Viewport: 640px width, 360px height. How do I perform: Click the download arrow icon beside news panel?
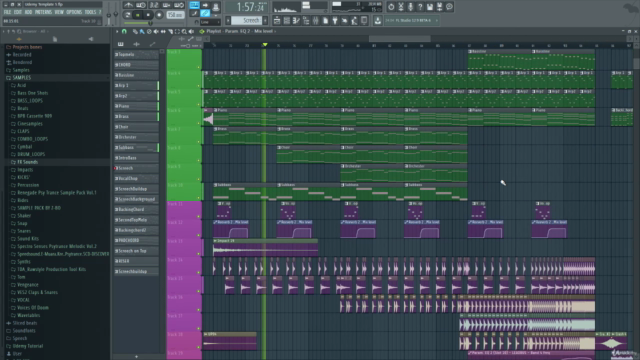coord(378,20)
